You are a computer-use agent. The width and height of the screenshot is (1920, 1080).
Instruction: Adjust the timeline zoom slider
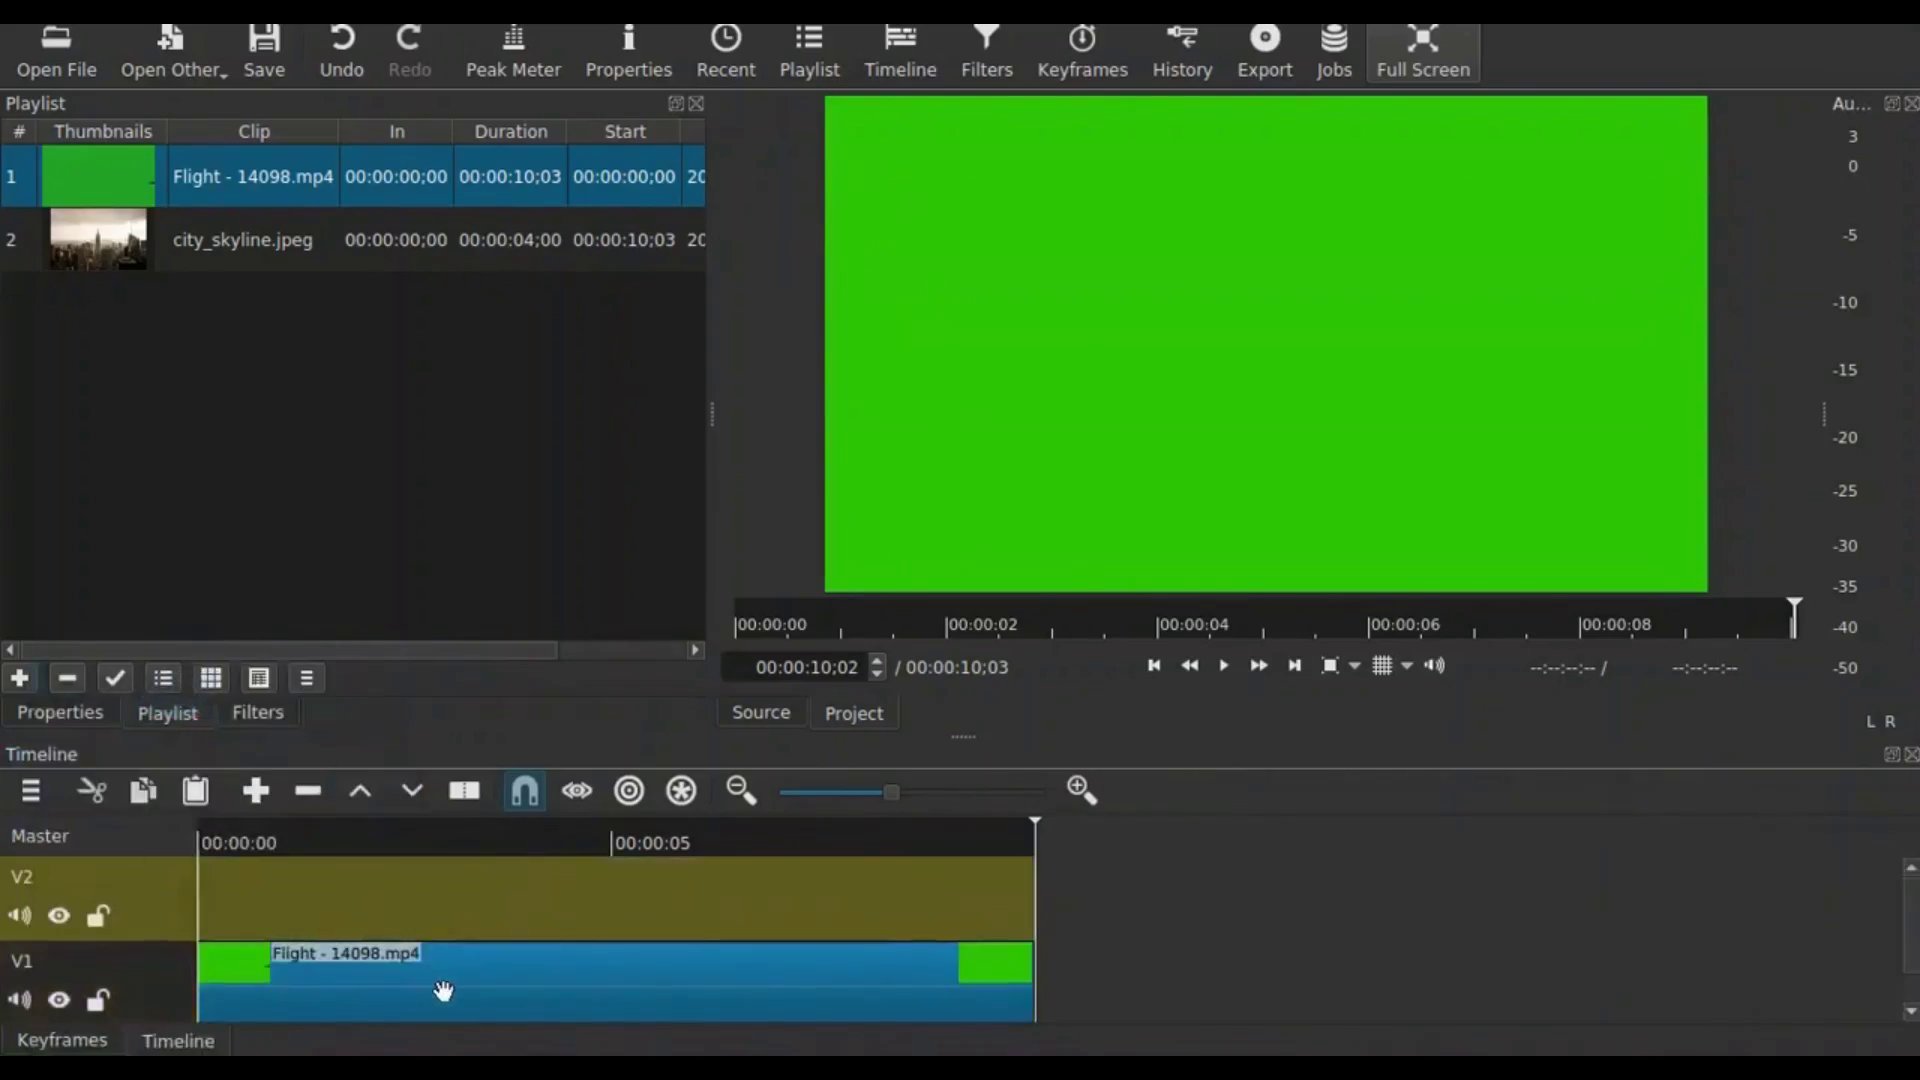pyautogui.click(x=890, y=790)
